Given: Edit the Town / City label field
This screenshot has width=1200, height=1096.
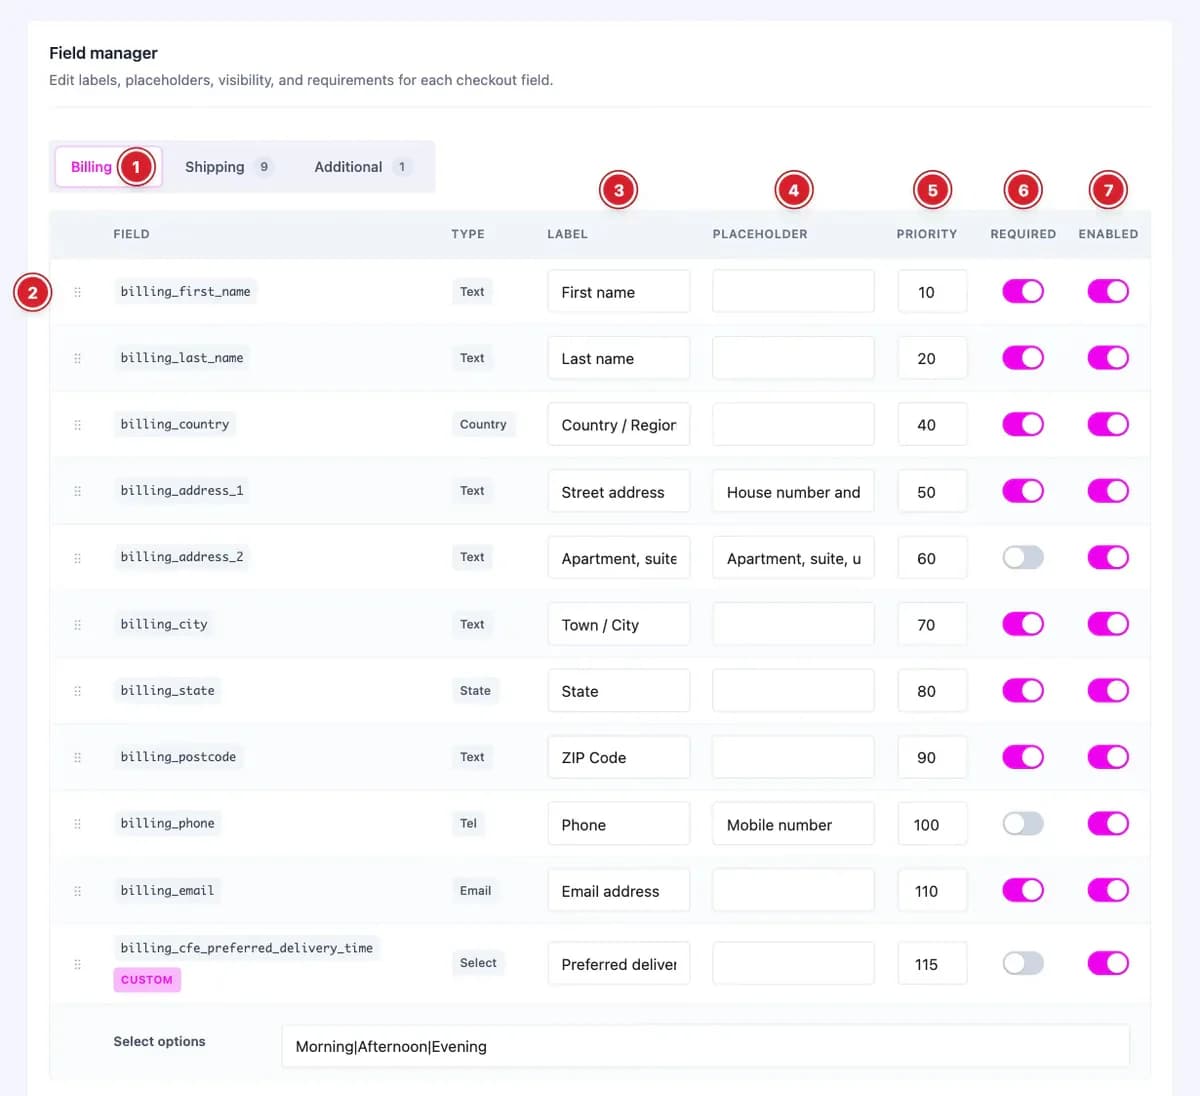Looking at the screenshot, I should [x=619, y=625].
